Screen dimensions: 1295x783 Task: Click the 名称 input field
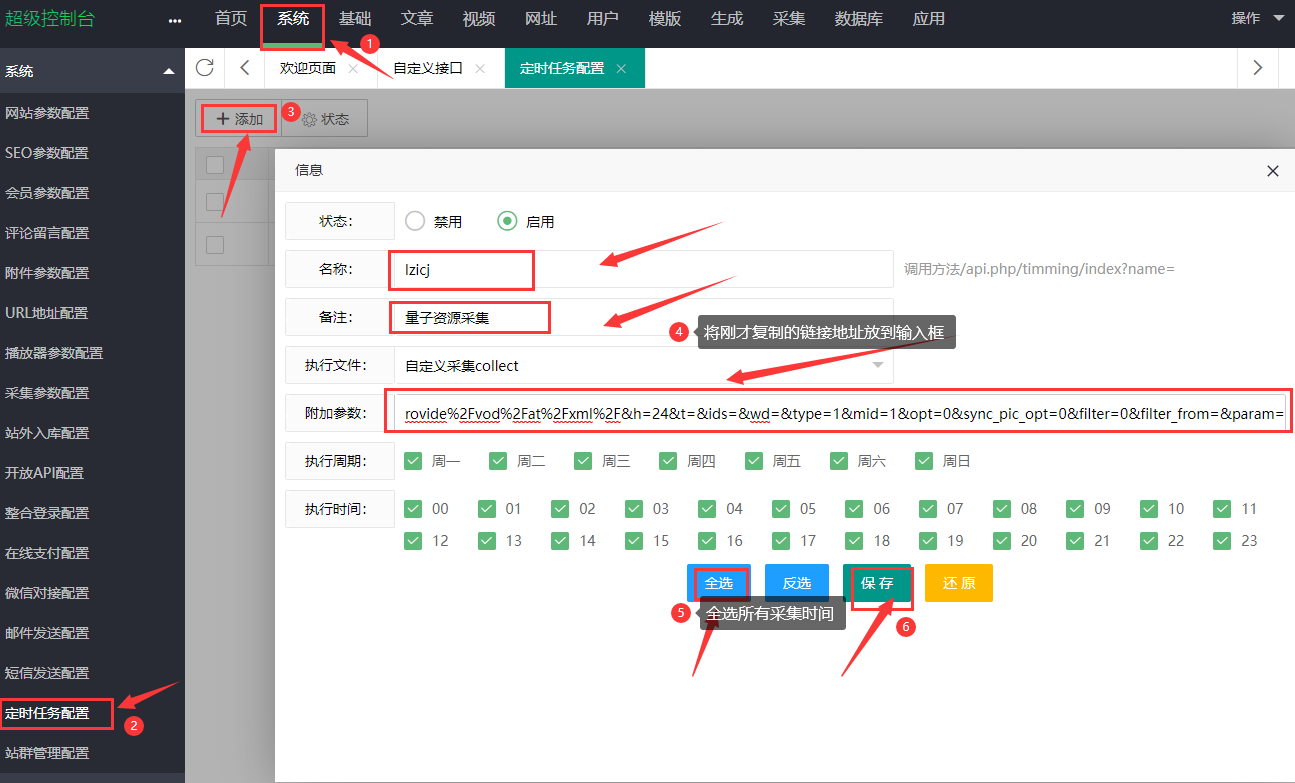click(461, 269)
